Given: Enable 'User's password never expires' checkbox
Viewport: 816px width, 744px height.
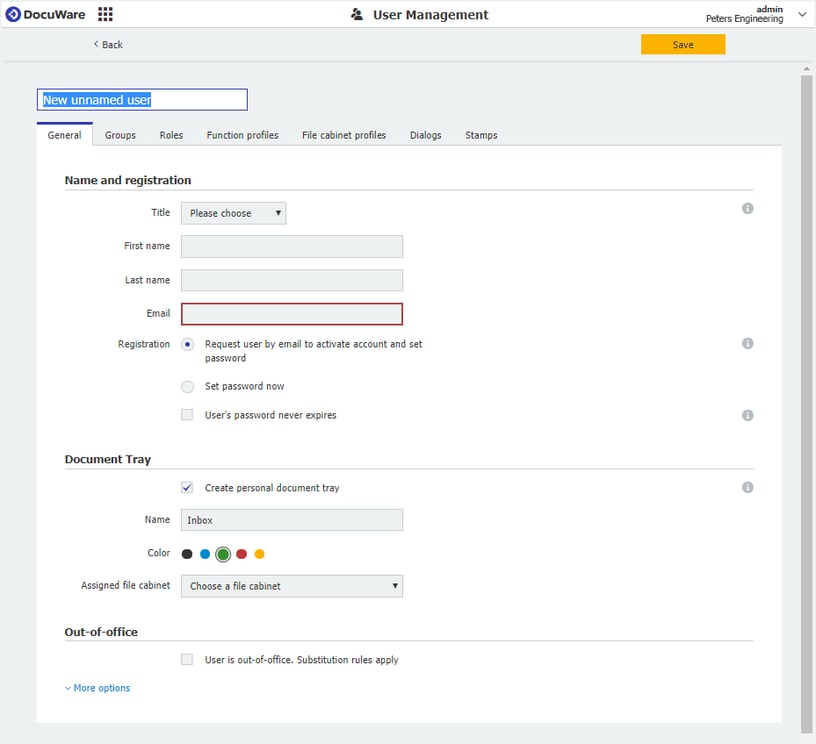Looking at the screenshot, I should click(x=187, y=415).
